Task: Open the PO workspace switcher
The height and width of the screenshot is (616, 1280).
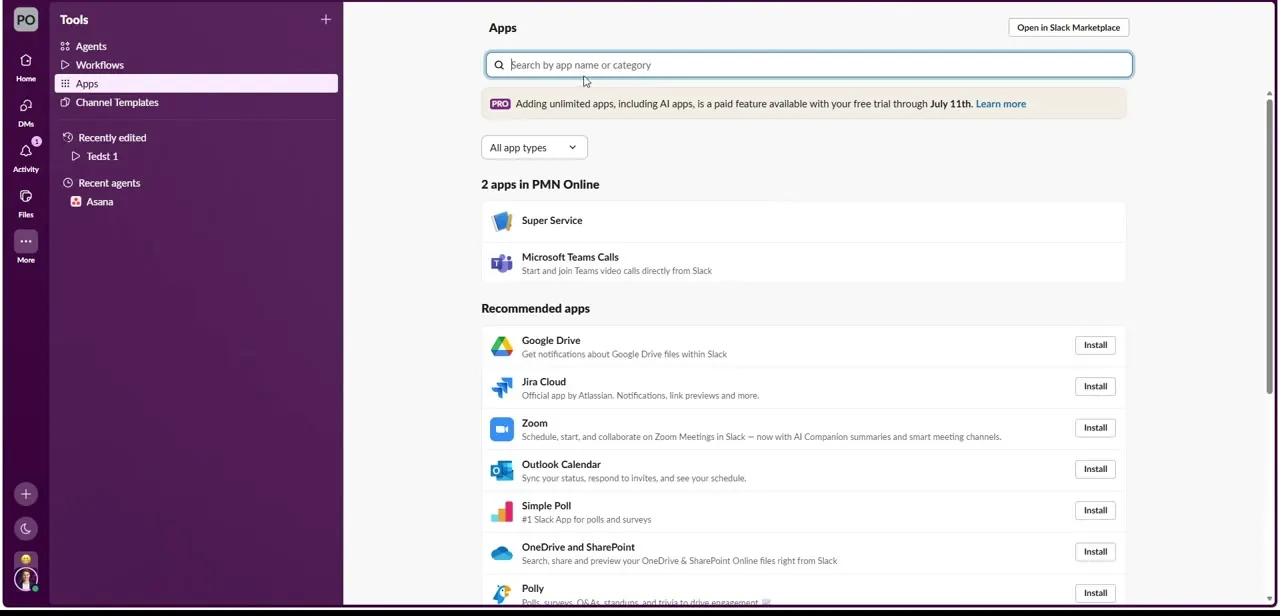Action: [26, 19]
